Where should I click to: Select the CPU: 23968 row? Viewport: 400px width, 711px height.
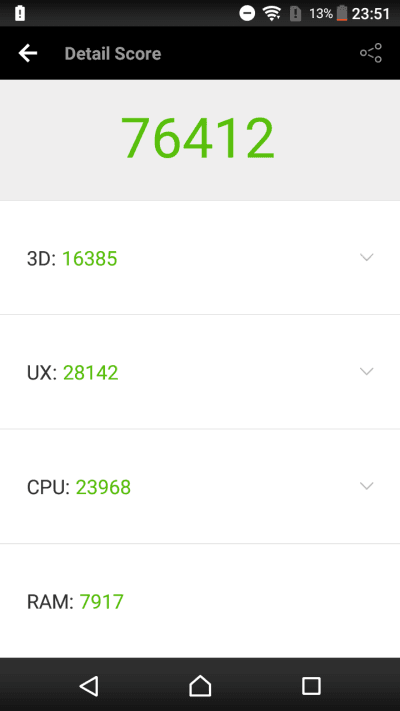click(200, 487)
